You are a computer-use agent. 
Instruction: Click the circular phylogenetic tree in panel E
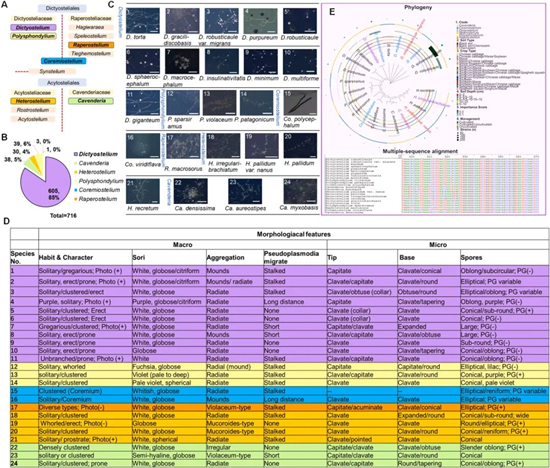(x=389, y=84)
